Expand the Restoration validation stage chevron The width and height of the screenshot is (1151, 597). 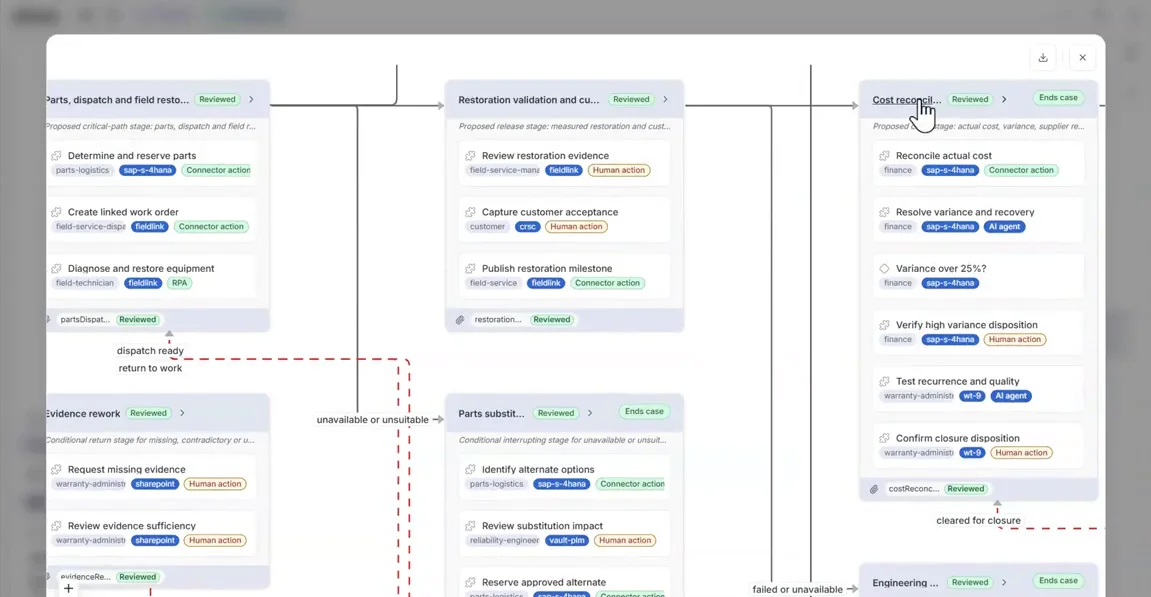point(665,99)
